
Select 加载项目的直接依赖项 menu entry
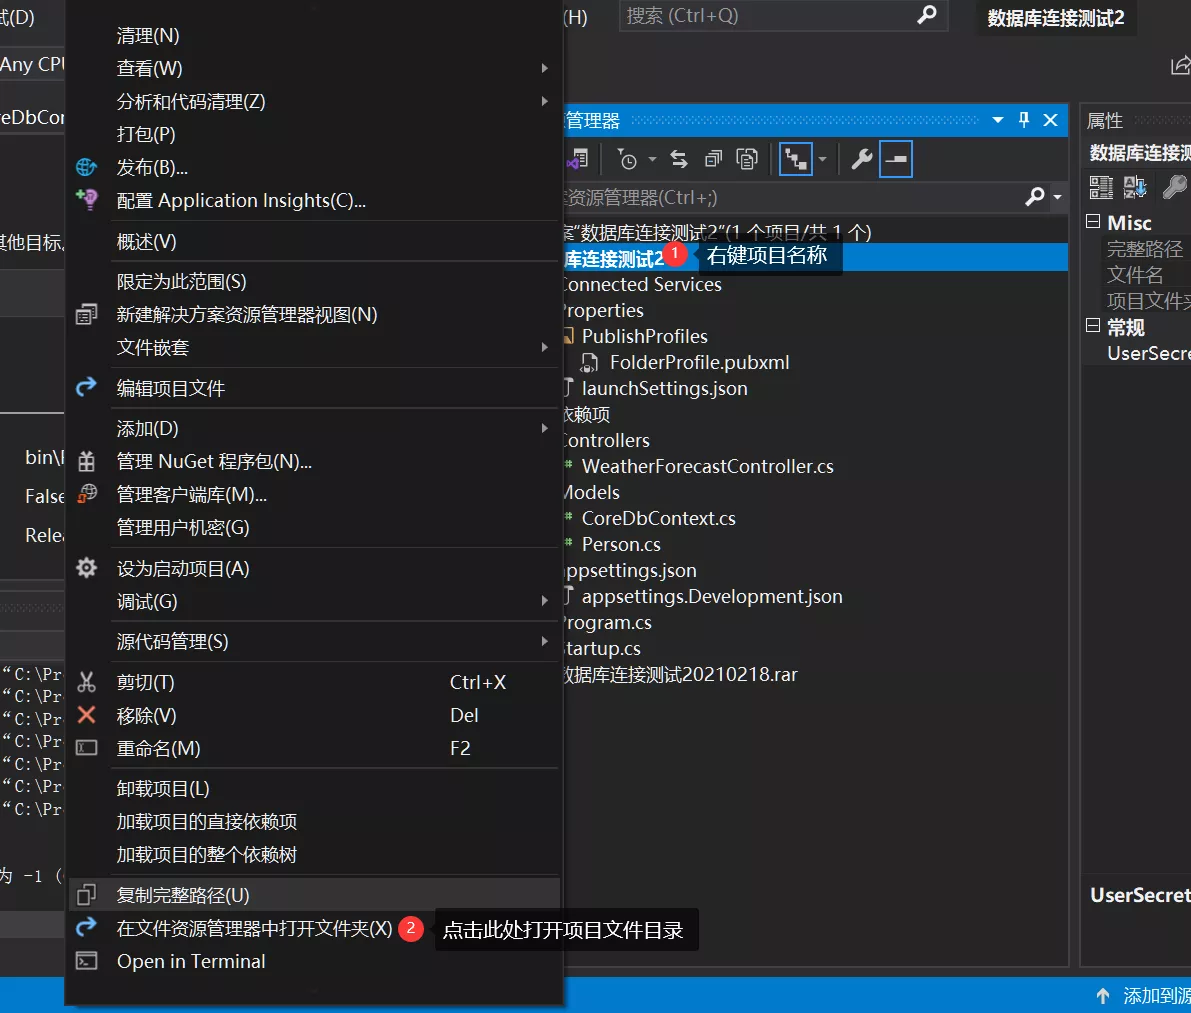313,822
